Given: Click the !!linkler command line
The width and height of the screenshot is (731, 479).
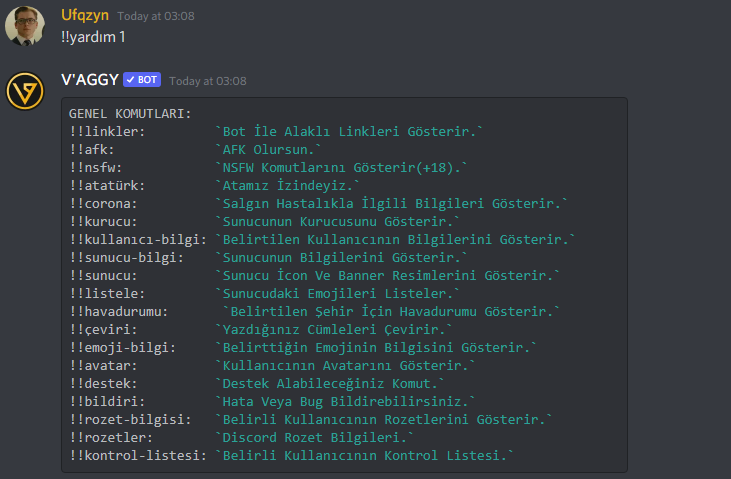Looking at the screenshot, I should point(276,132).
